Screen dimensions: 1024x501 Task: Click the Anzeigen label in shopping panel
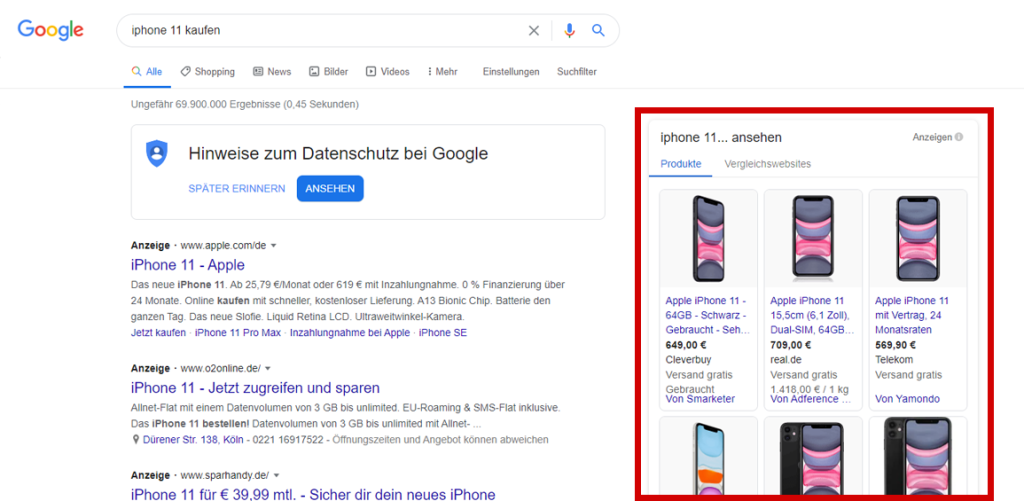(933, 138)
